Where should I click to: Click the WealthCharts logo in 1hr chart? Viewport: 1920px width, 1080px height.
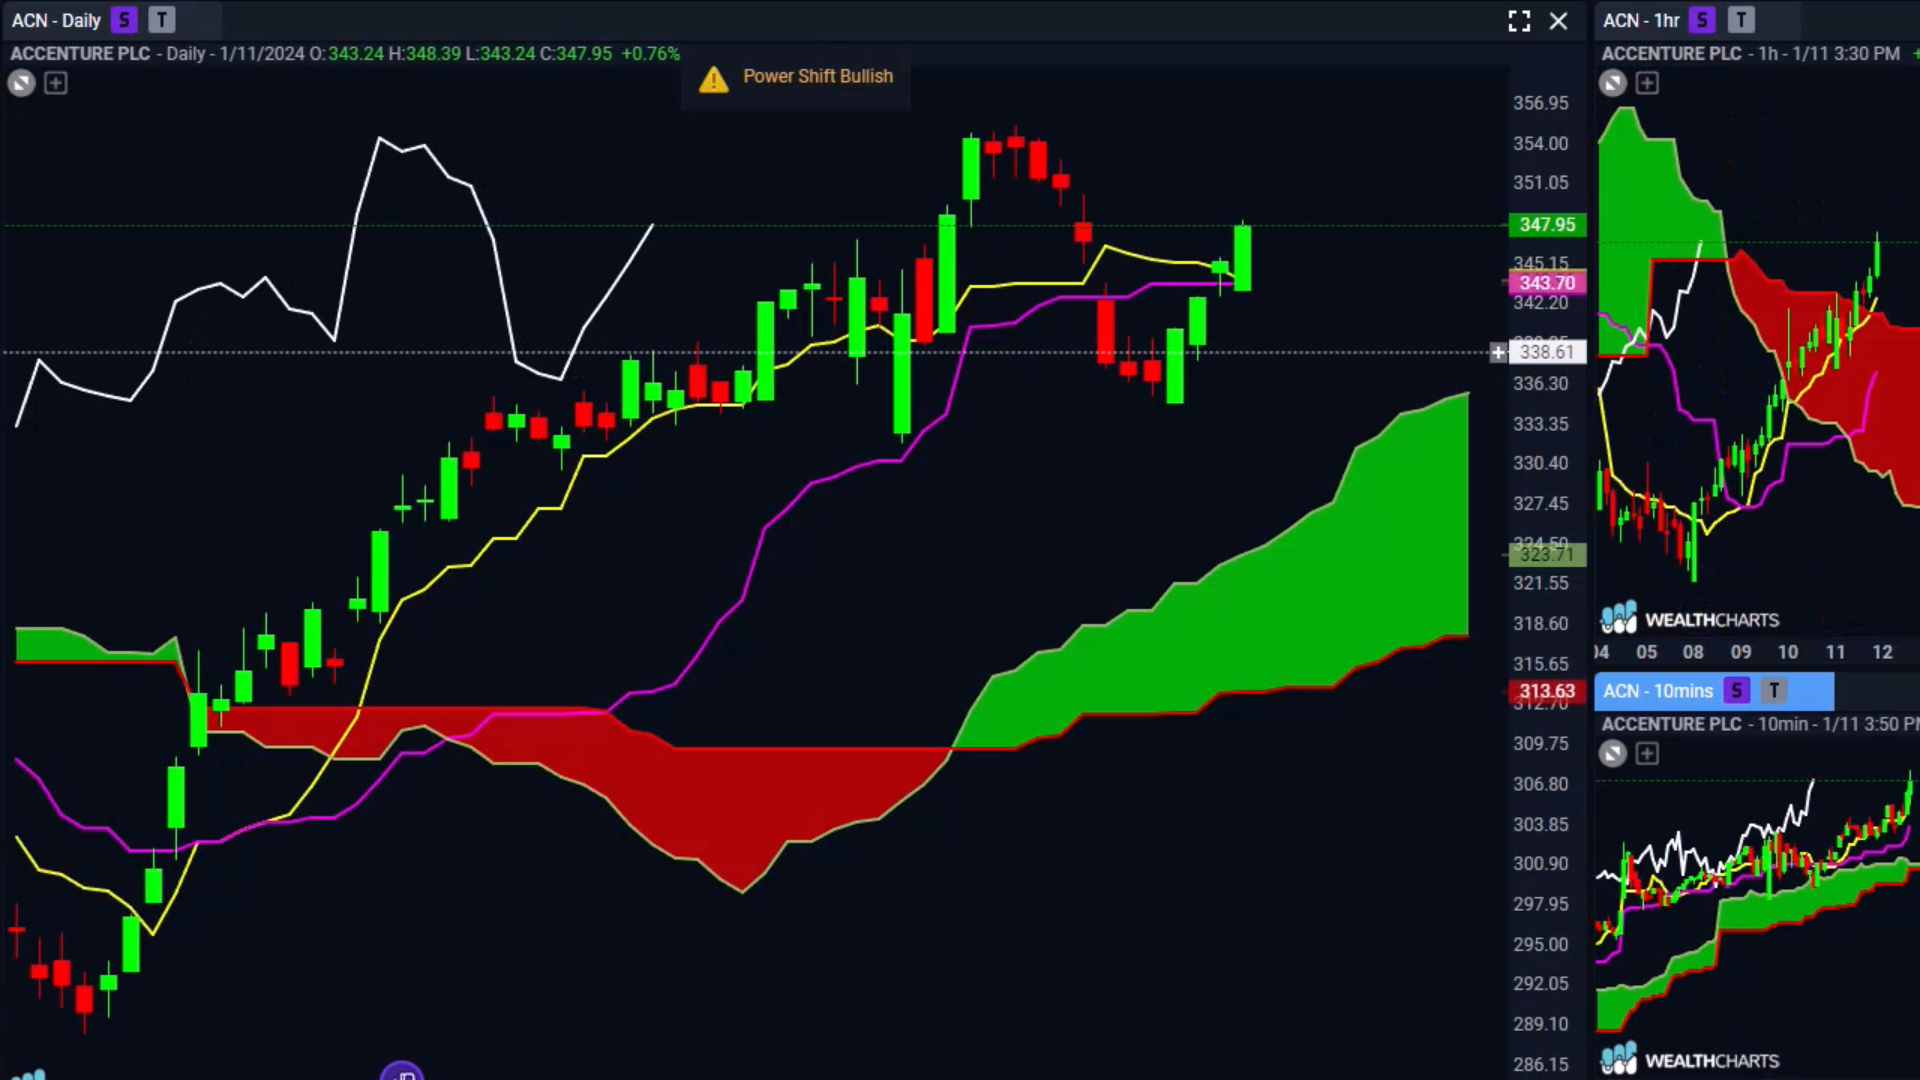click(x=1690, y=619)
